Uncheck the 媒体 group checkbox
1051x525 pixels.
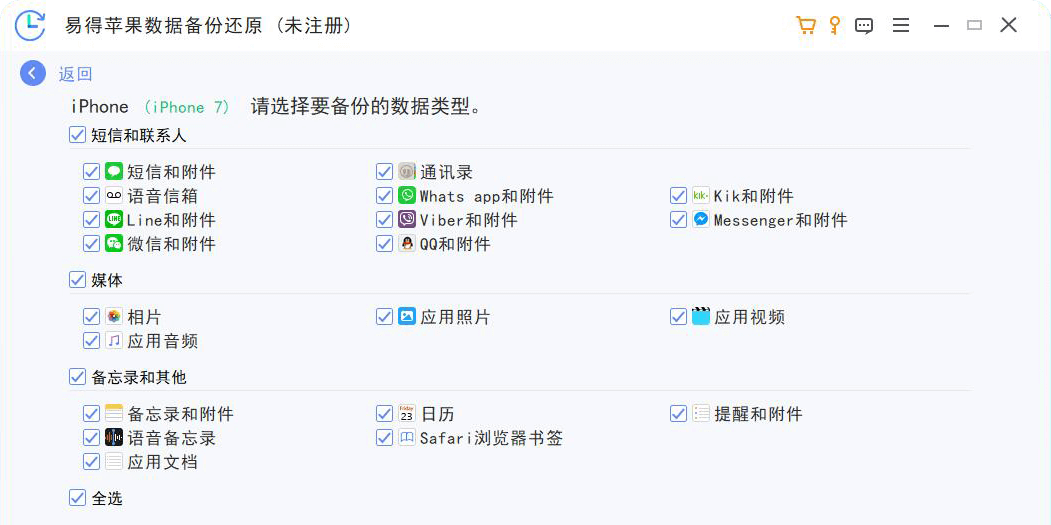(x=78, y=280)
